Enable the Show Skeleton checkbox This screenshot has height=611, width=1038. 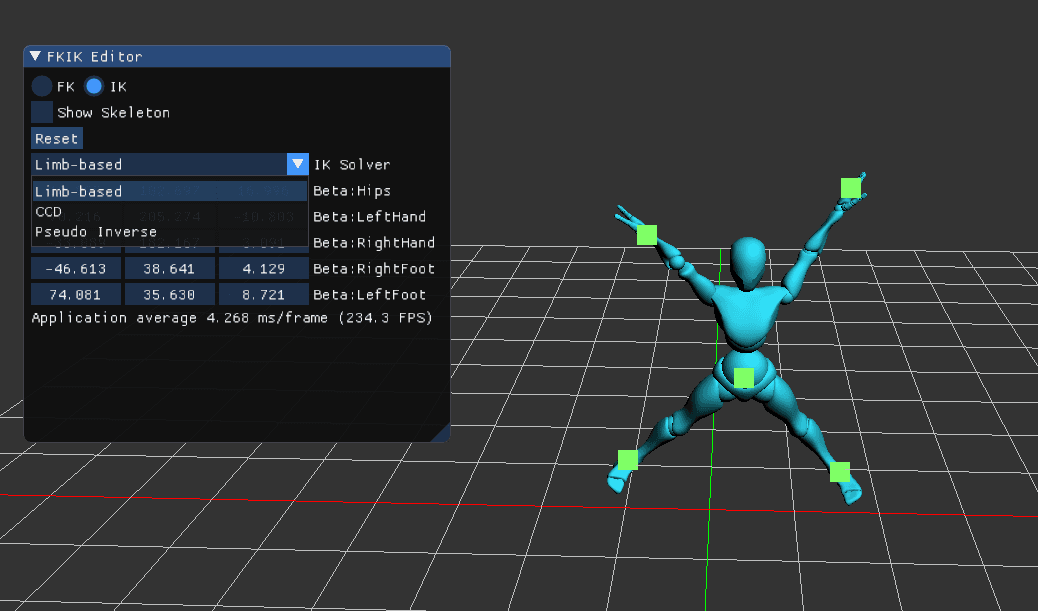coord(42,113)
